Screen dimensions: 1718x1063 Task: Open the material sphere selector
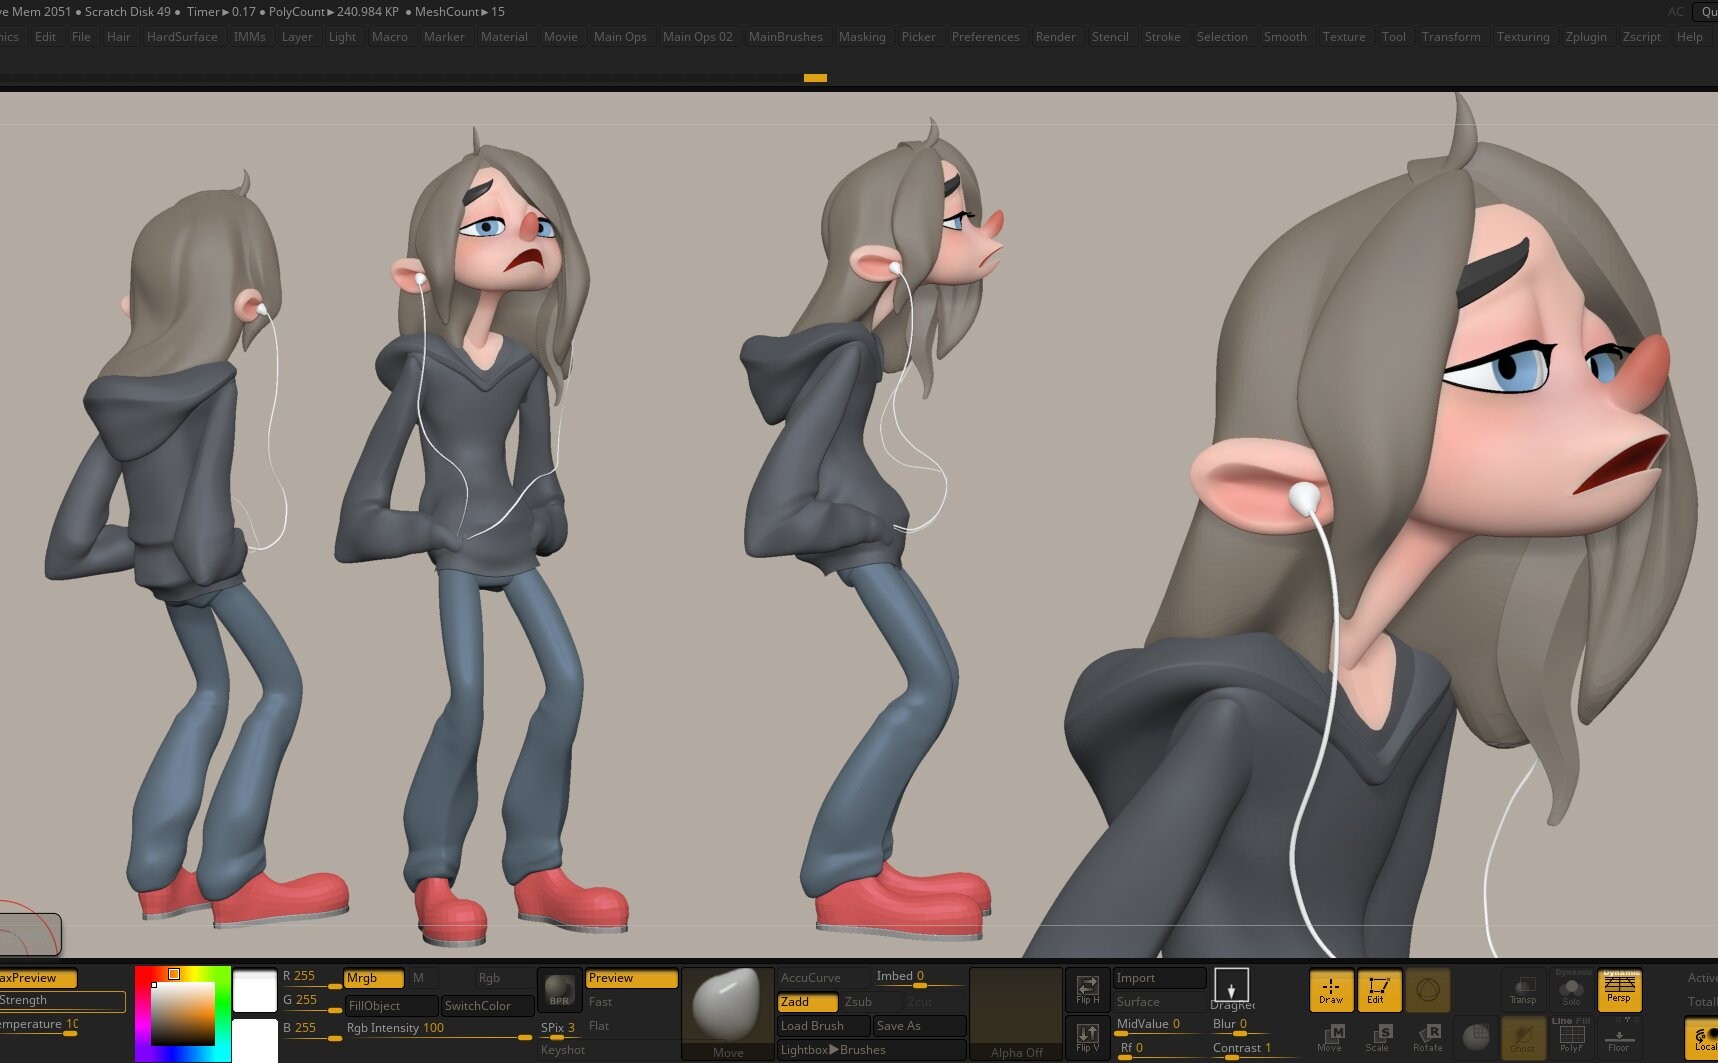[x=728, y=1008]
